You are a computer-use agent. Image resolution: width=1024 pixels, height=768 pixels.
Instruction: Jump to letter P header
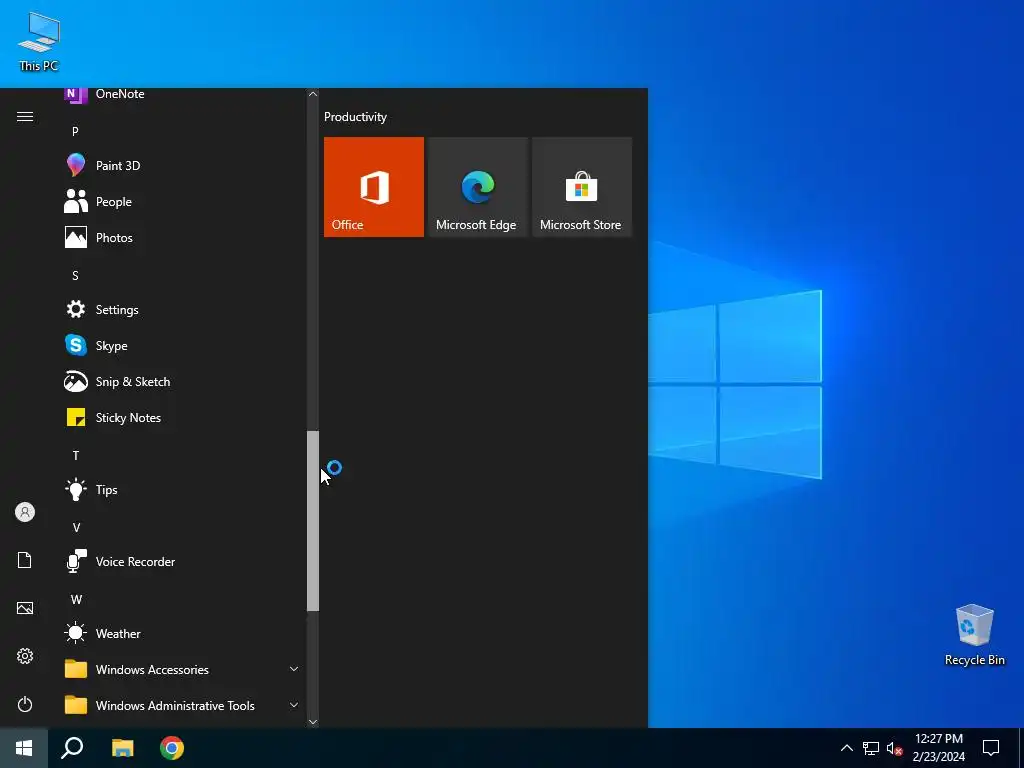point(75,132)
